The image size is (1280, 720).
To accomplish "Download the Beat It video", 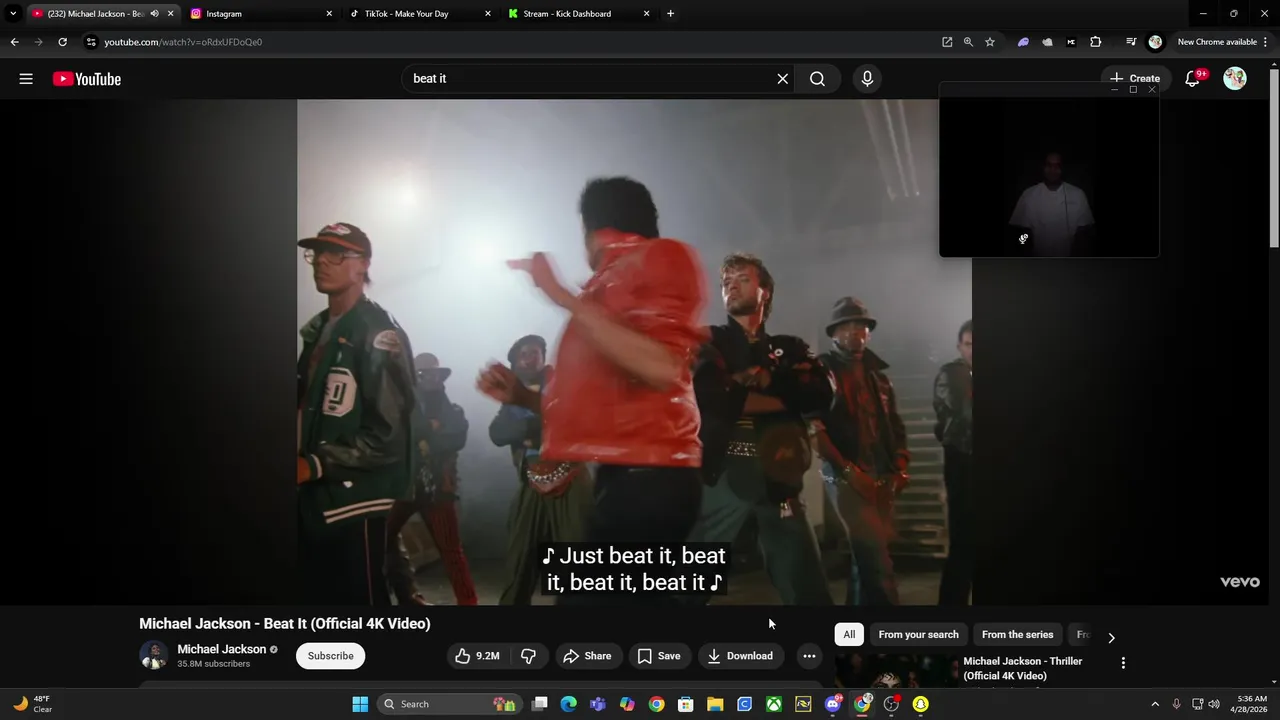I will [x=740, y=656].
